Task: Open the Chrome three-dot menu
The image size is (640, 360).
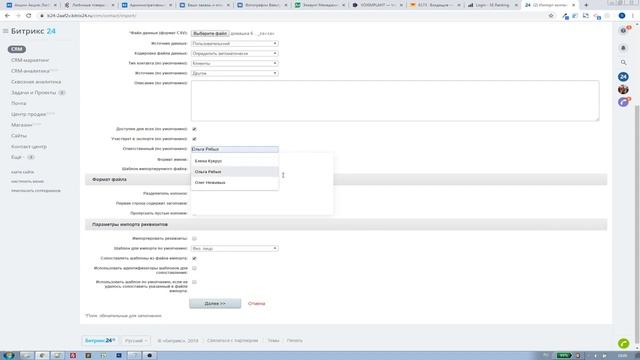Action: (x=633, y=16)
